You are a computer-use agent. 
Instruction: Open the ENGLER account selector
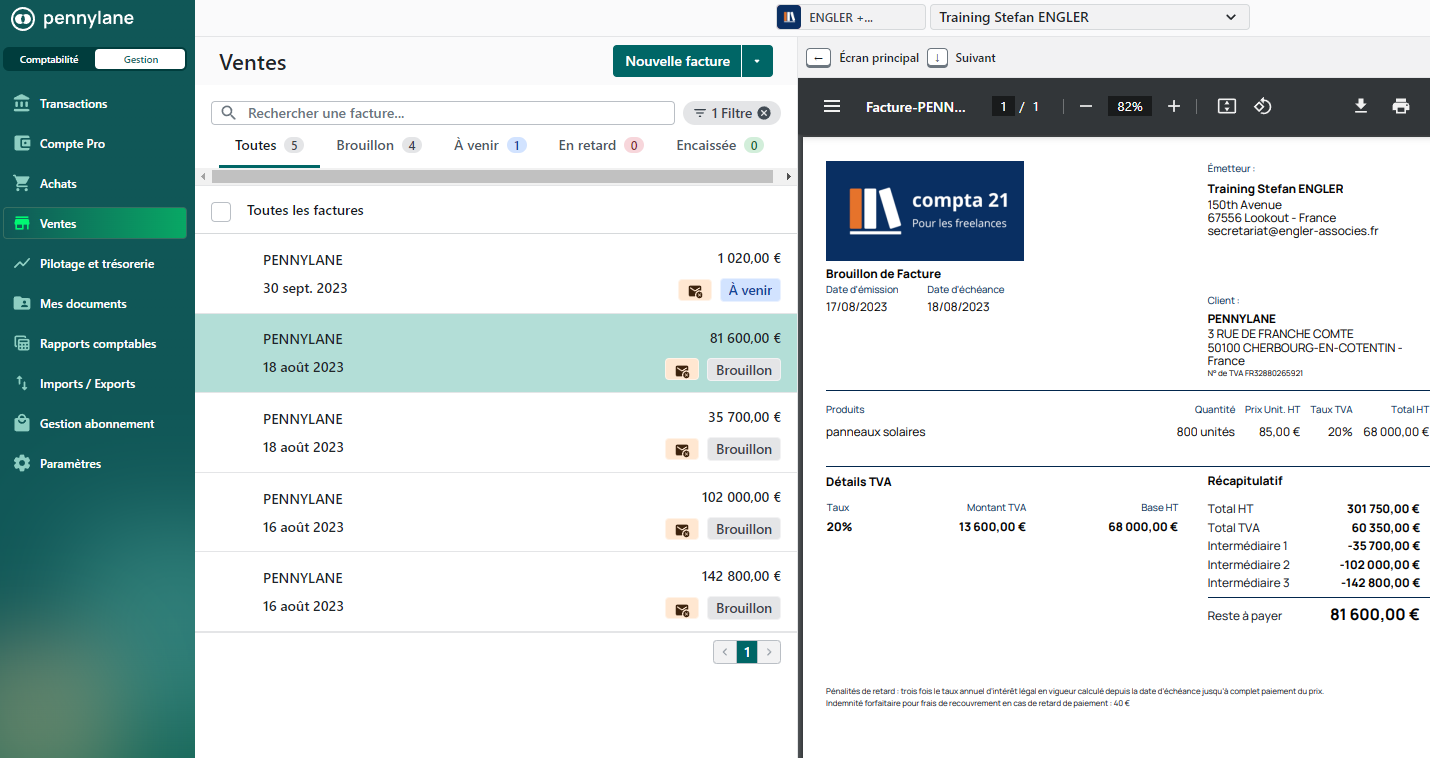(x=850, y=17)
